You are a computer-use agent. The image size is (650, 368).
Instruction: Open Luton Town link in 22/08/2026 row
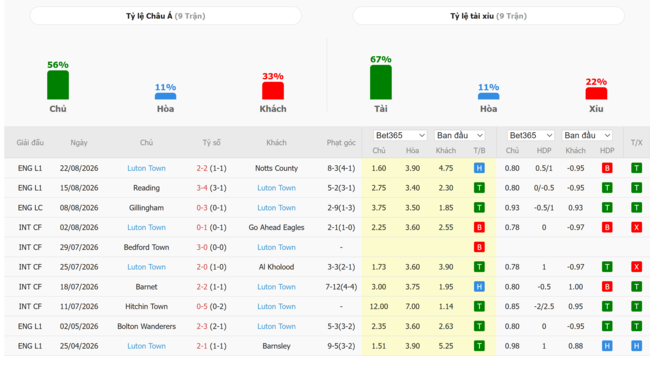146,168
